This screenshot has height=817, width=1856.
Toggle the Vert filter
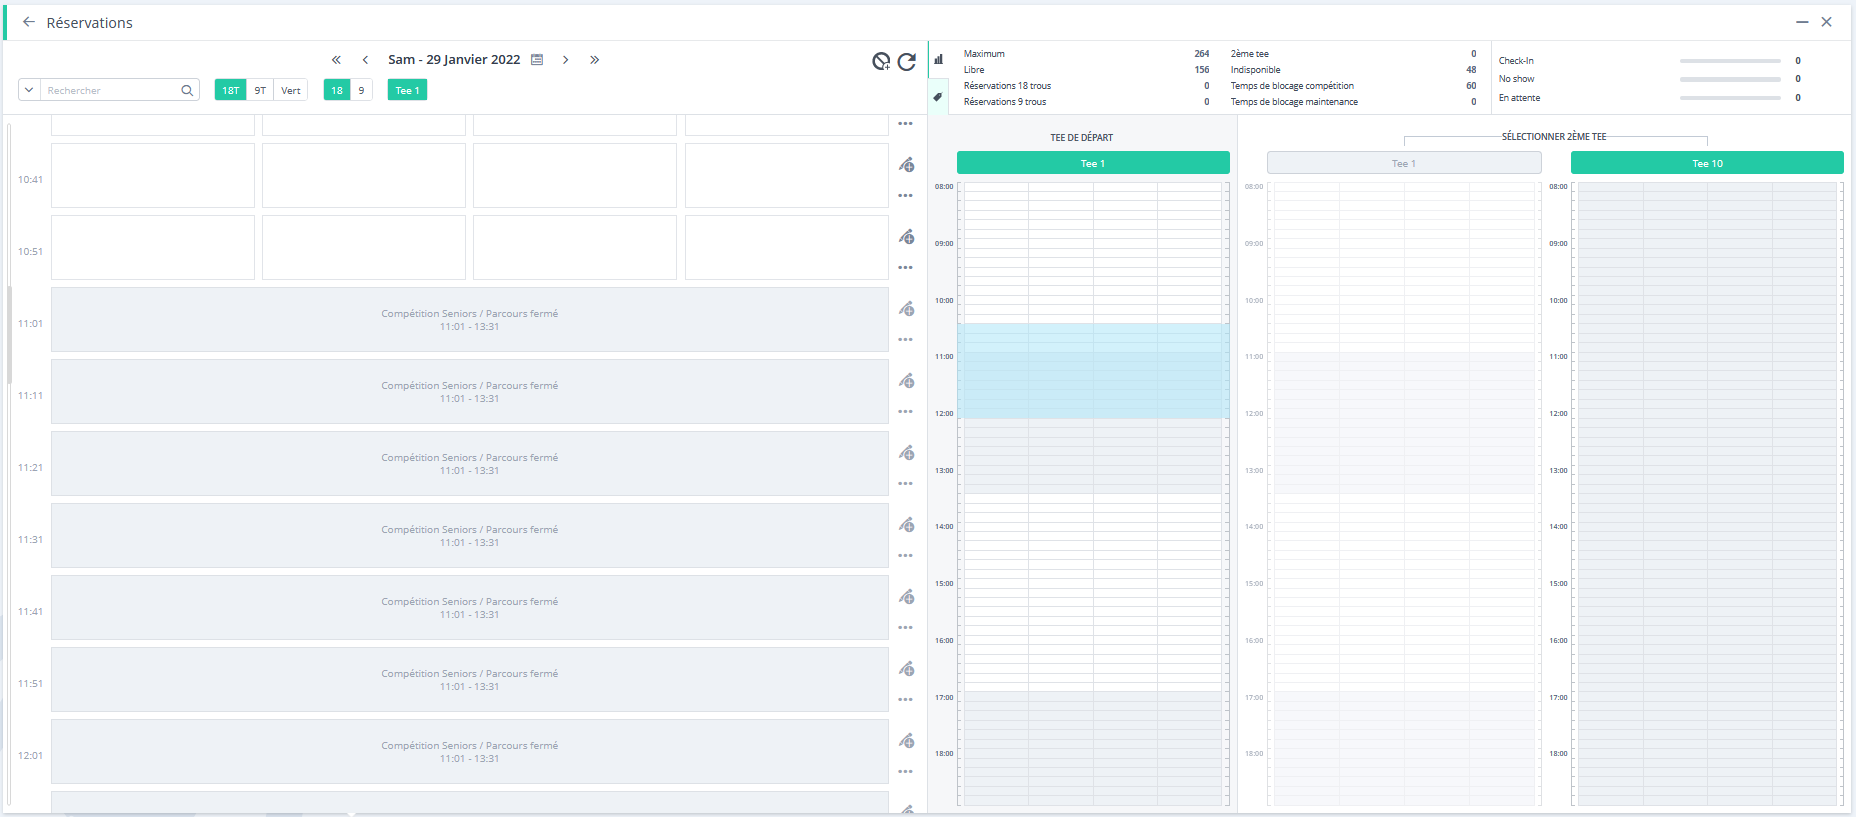[291, 90]
